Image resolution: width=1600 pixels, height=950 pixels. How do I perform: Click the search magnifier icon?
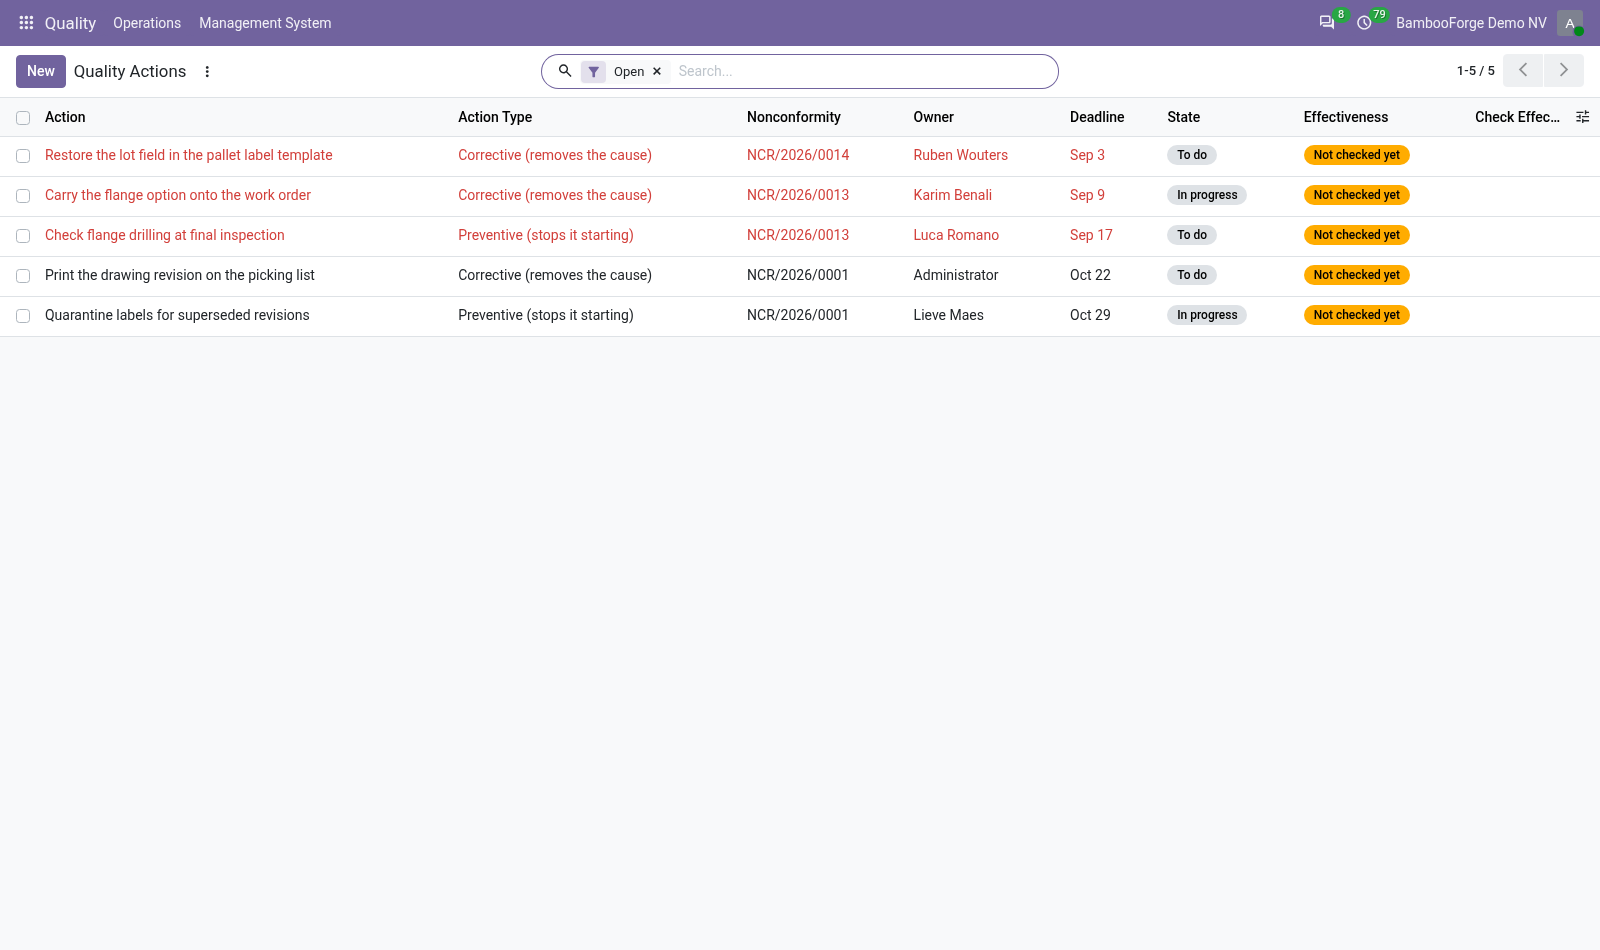pyautogui.click(x=565, y=71)
